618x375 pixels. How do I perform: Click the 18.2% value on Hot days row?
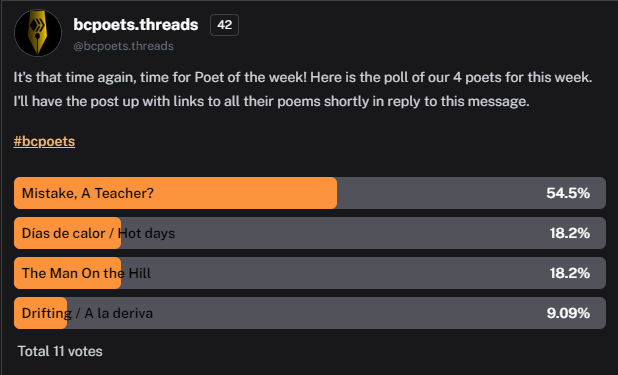click(x=570, y=233)
